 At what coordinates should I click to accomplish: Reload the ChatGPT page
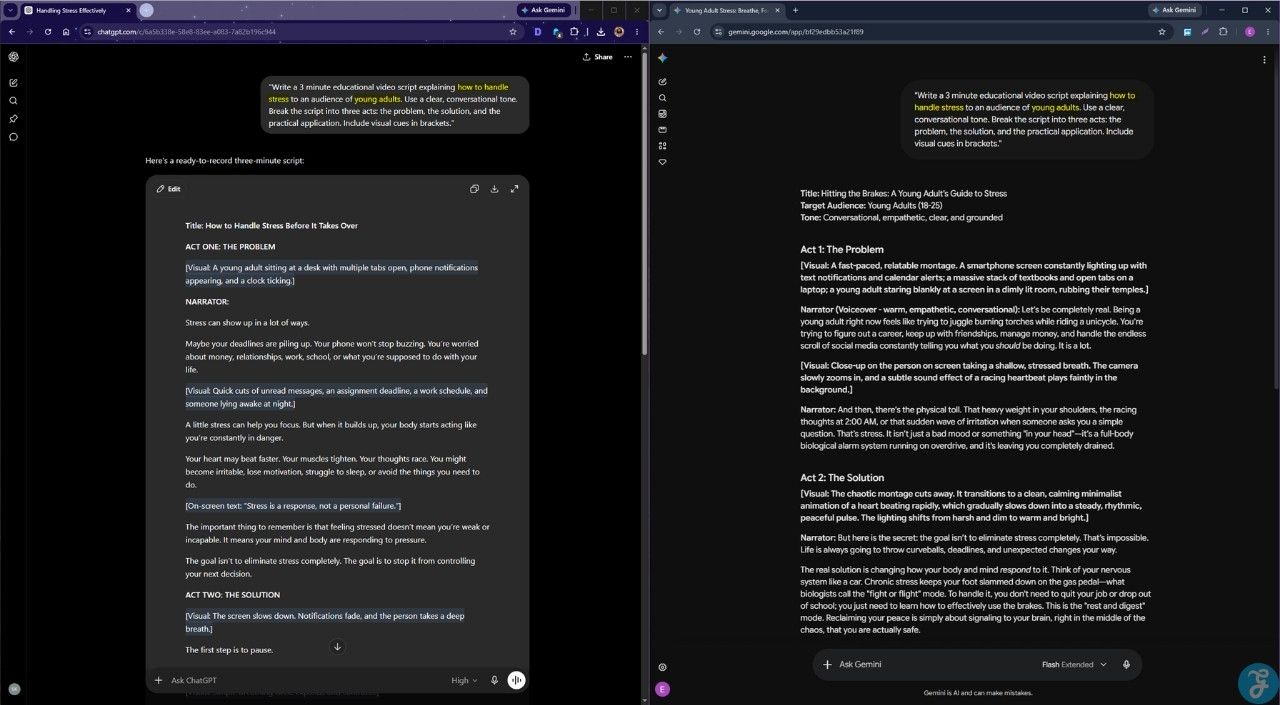(48, 32)
